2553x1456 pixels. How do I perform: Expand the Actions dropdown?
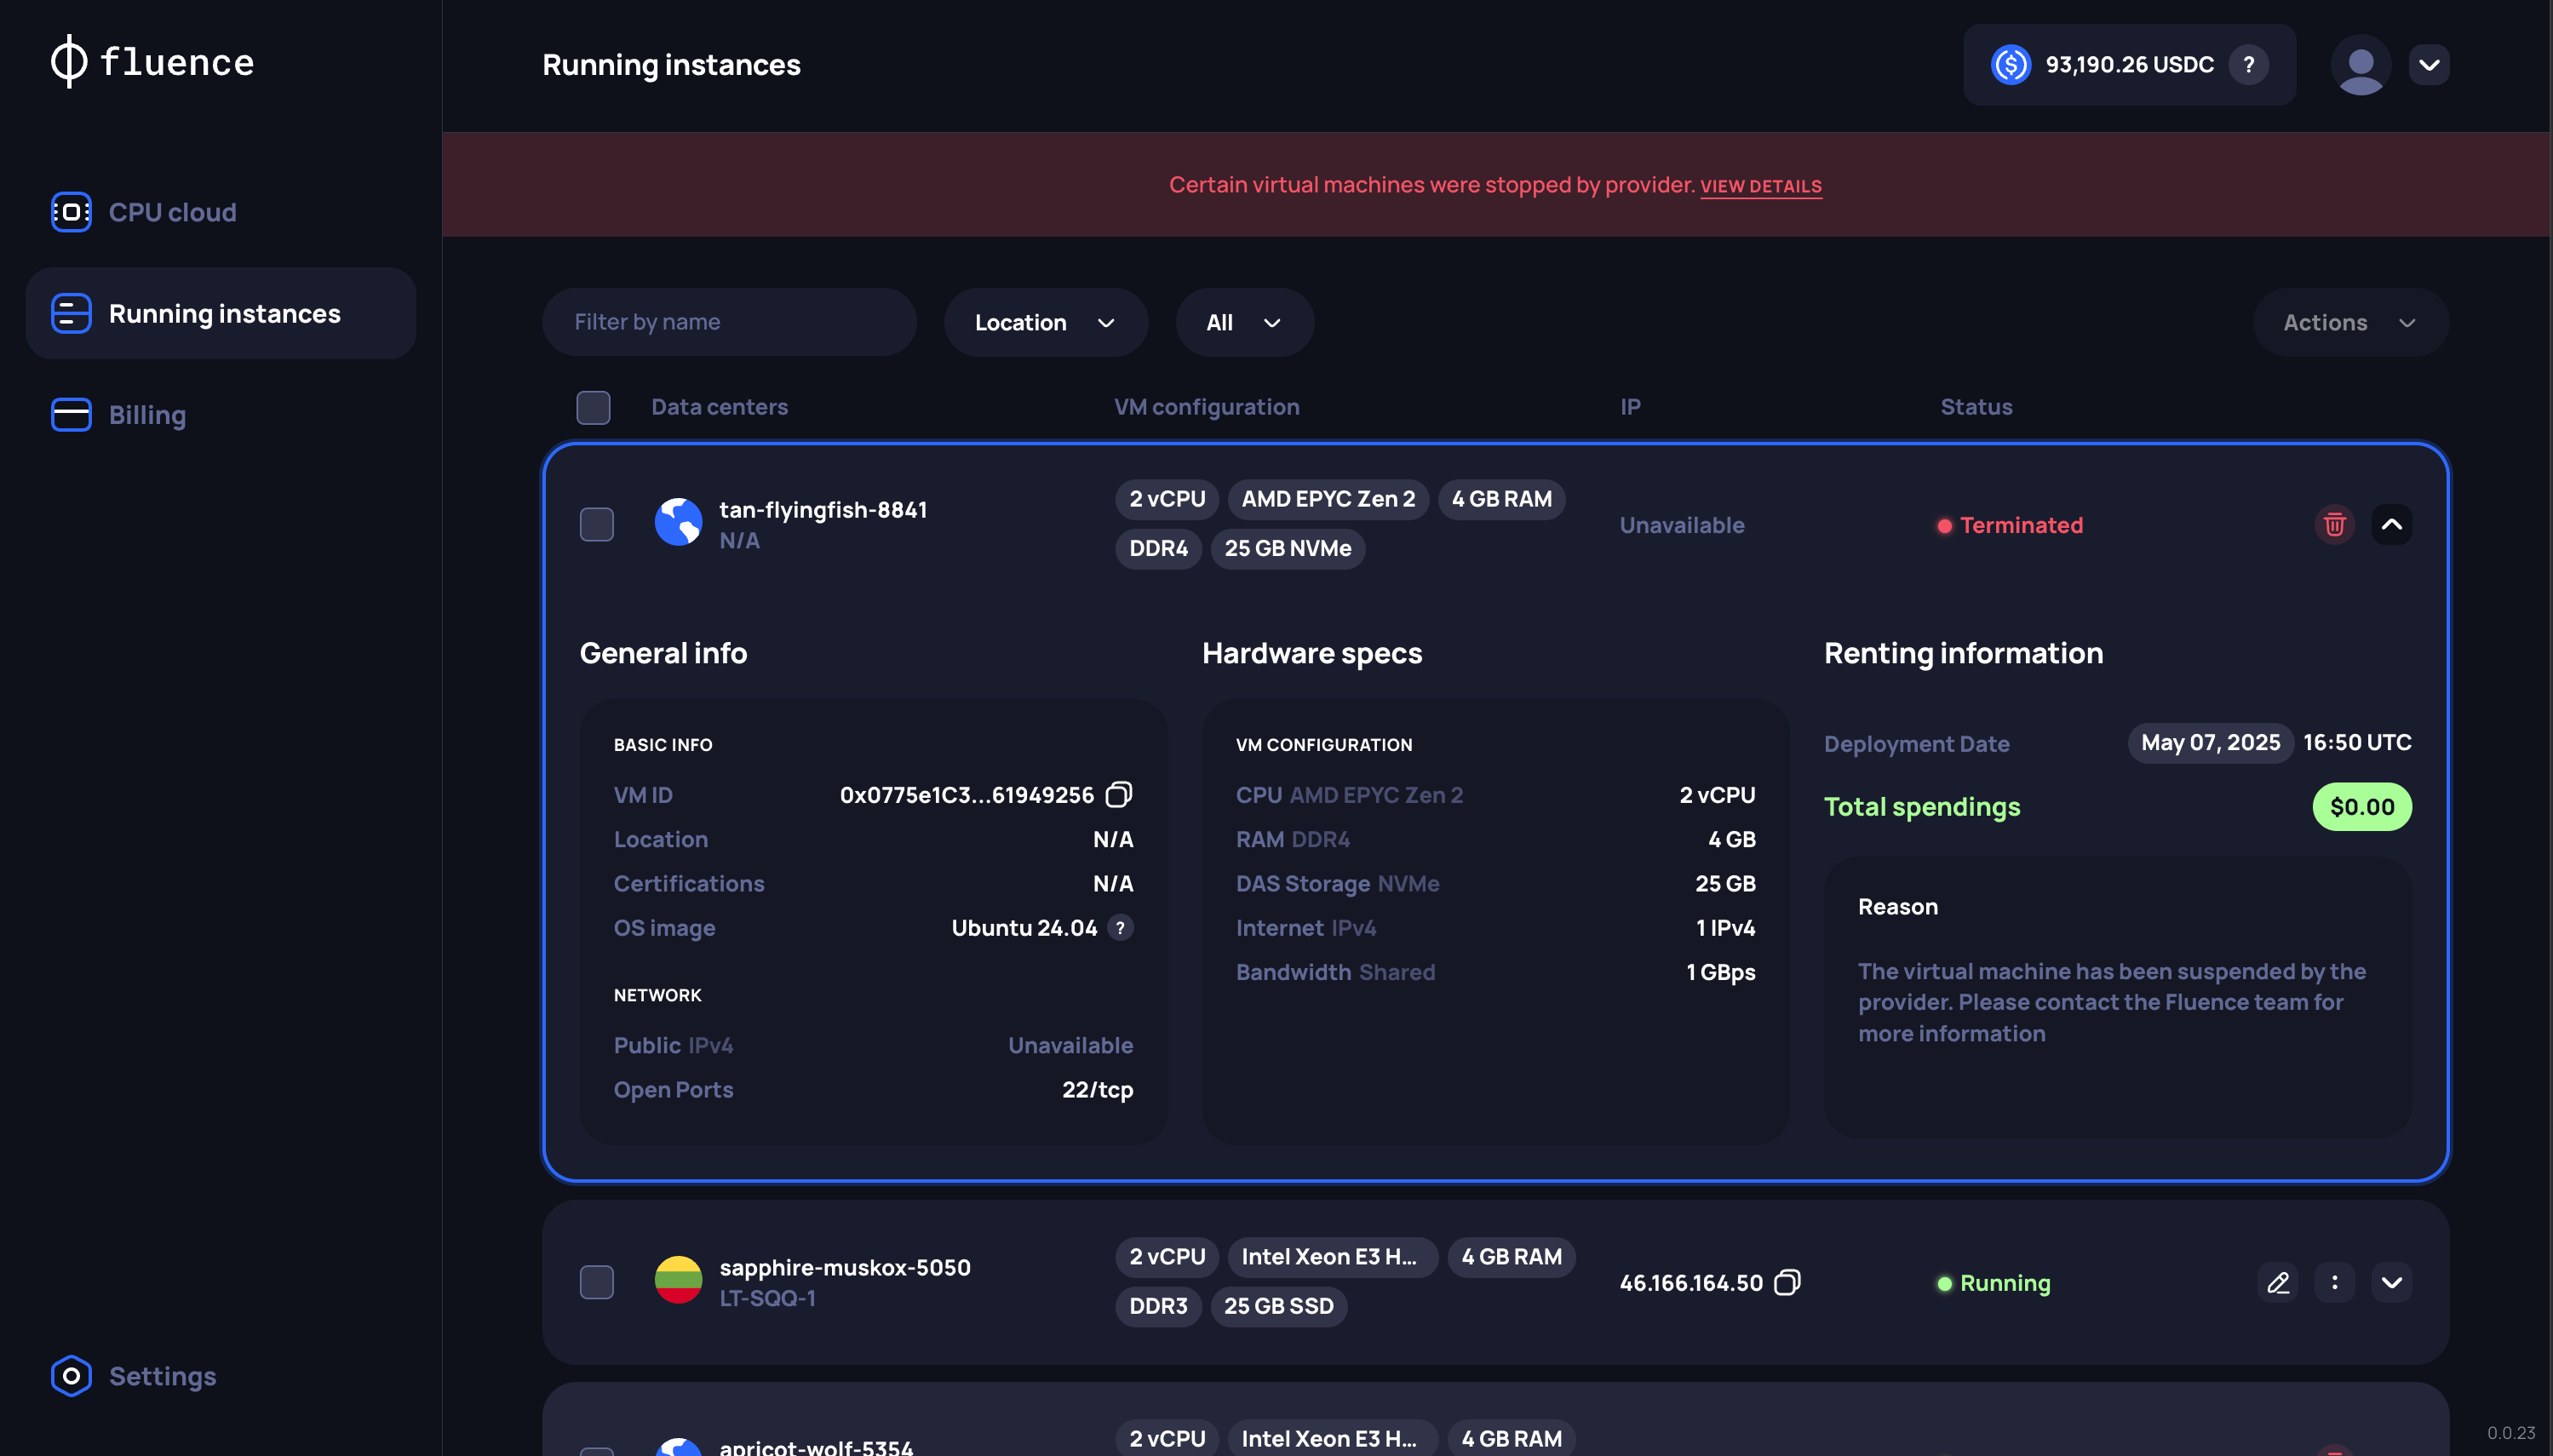pyautogui.click(x=2349, y=322)
